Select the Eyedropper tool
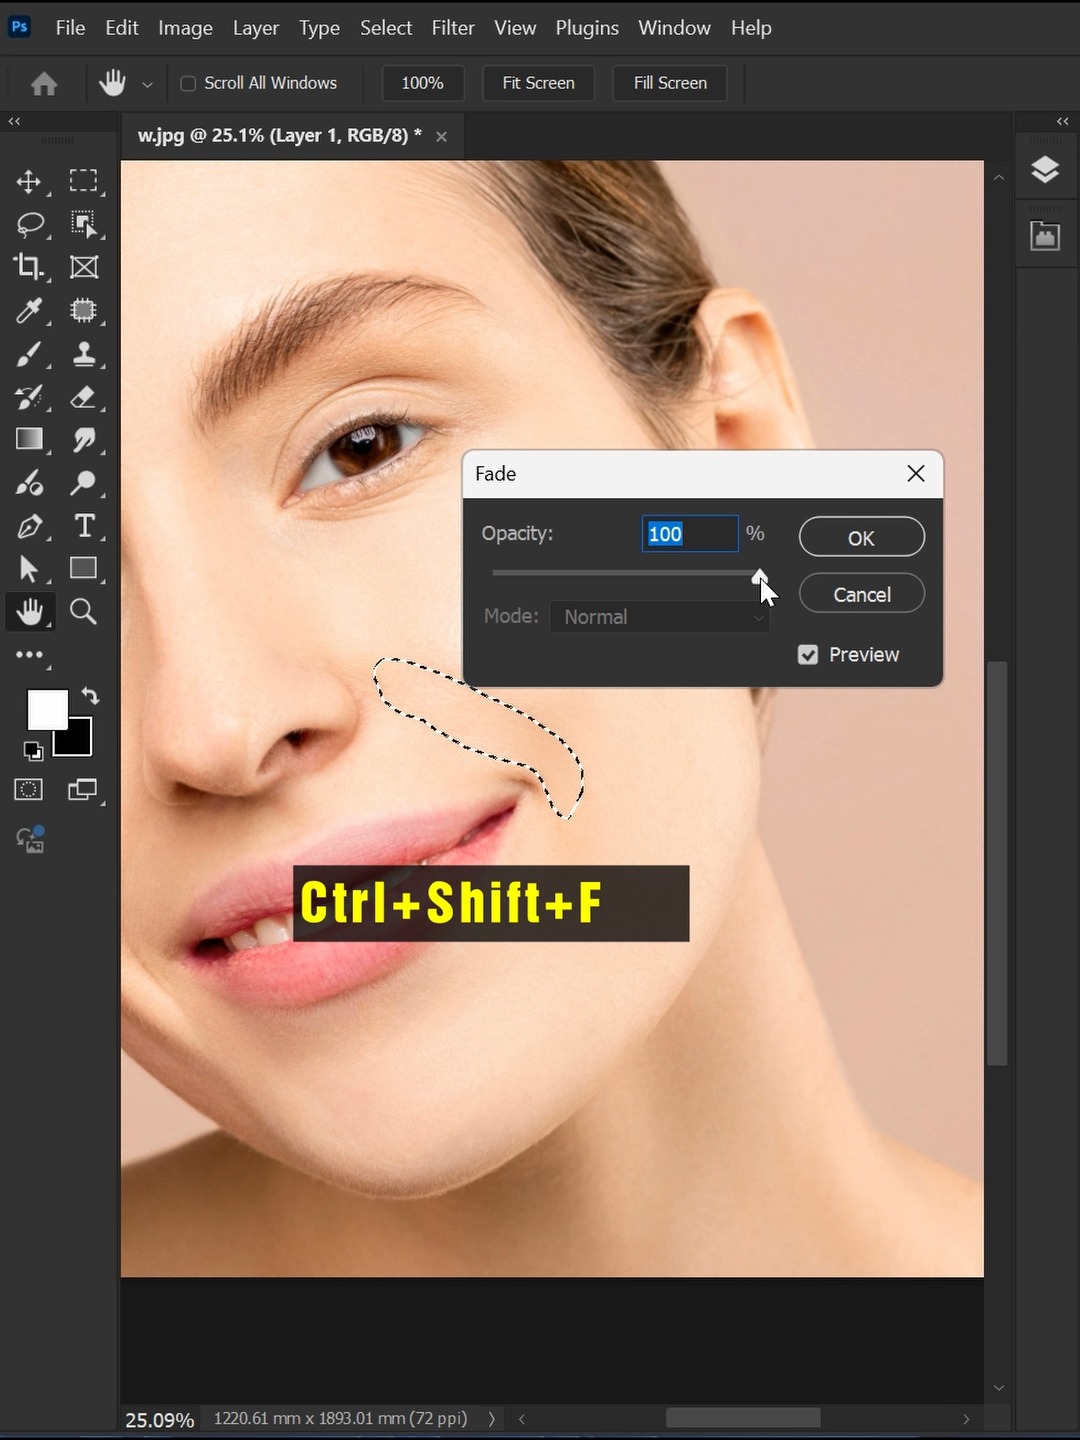The width and height of the screenshot is (1080, 1440). pyautogui.click(x=29, y=310)
